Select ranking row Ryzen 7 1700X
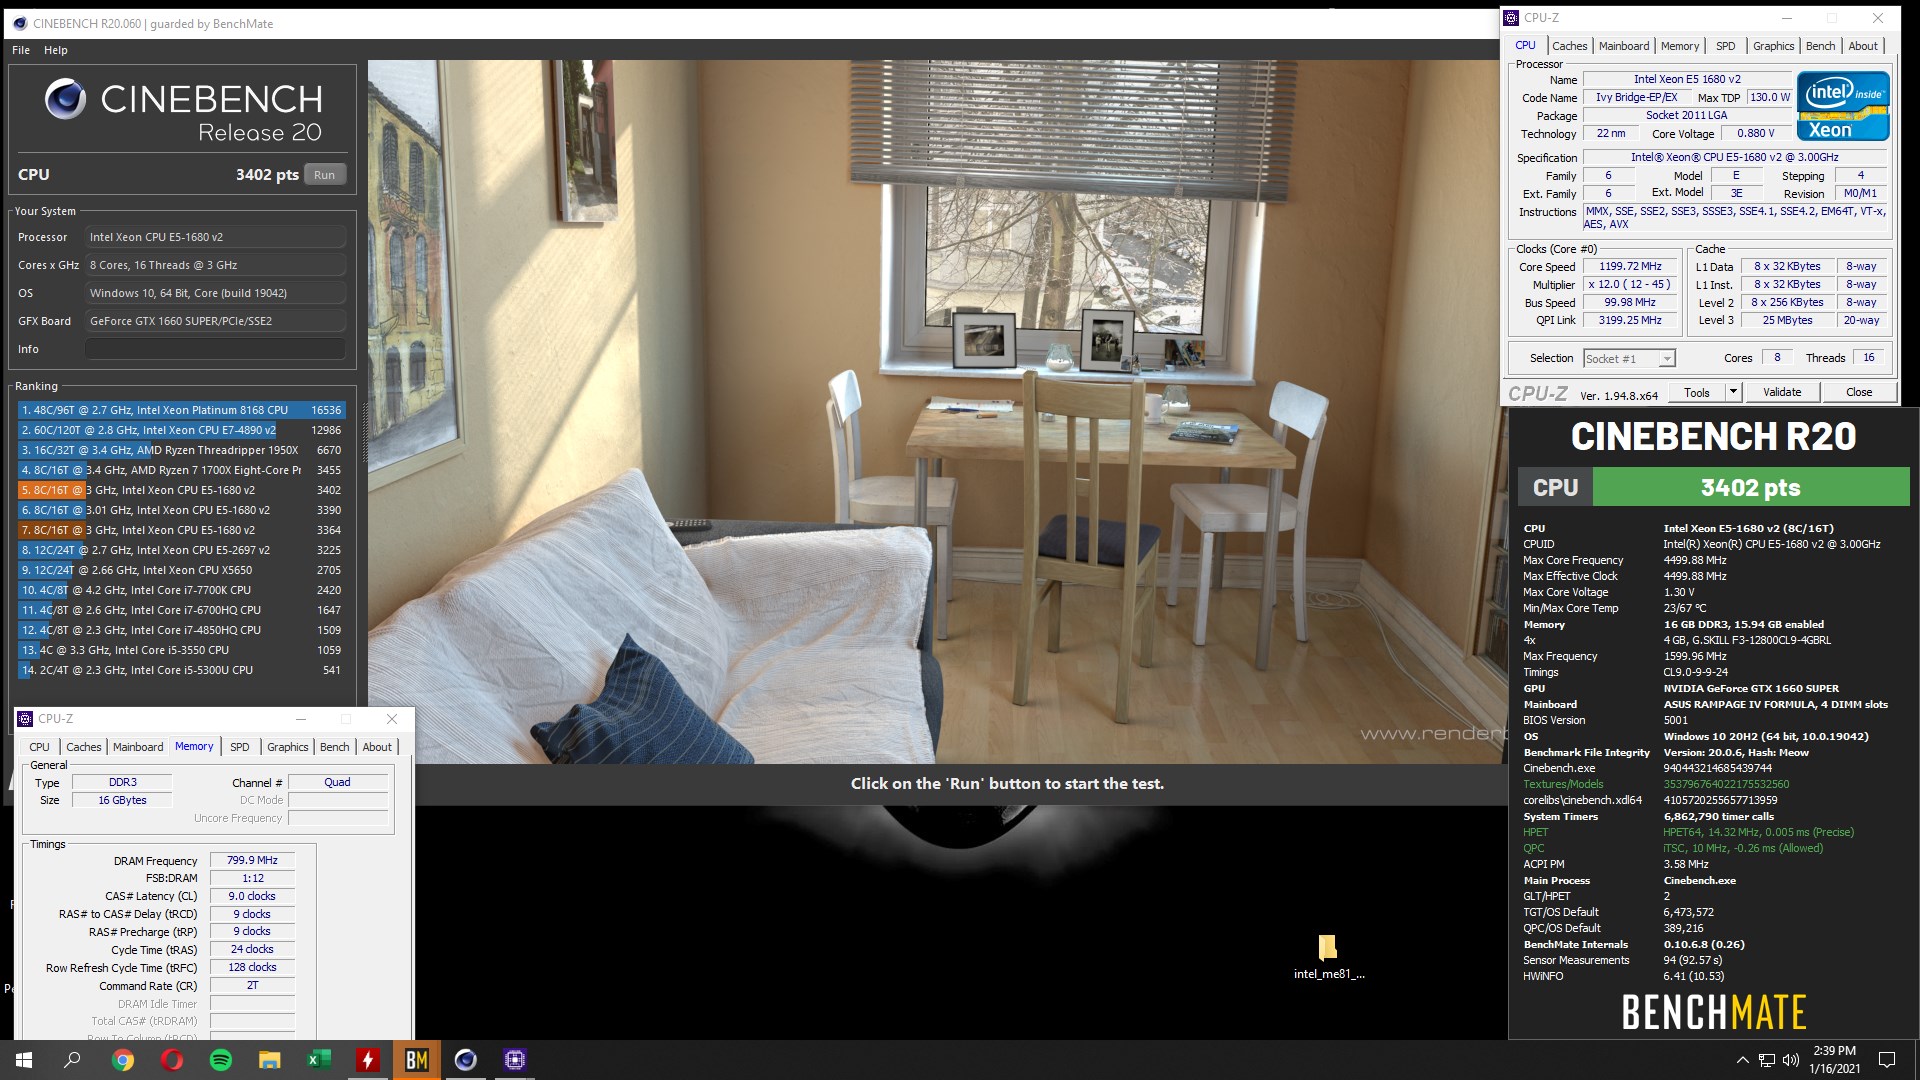This screenshot has height=1080, width=1920. (x=181, y=470)
